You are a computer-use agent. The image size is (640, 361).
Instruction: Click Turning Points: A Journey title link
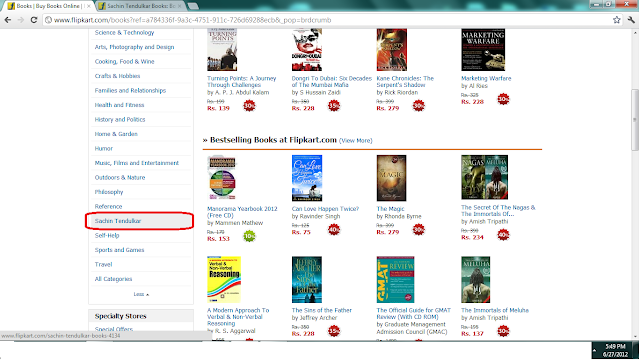[x=242, y=82]
